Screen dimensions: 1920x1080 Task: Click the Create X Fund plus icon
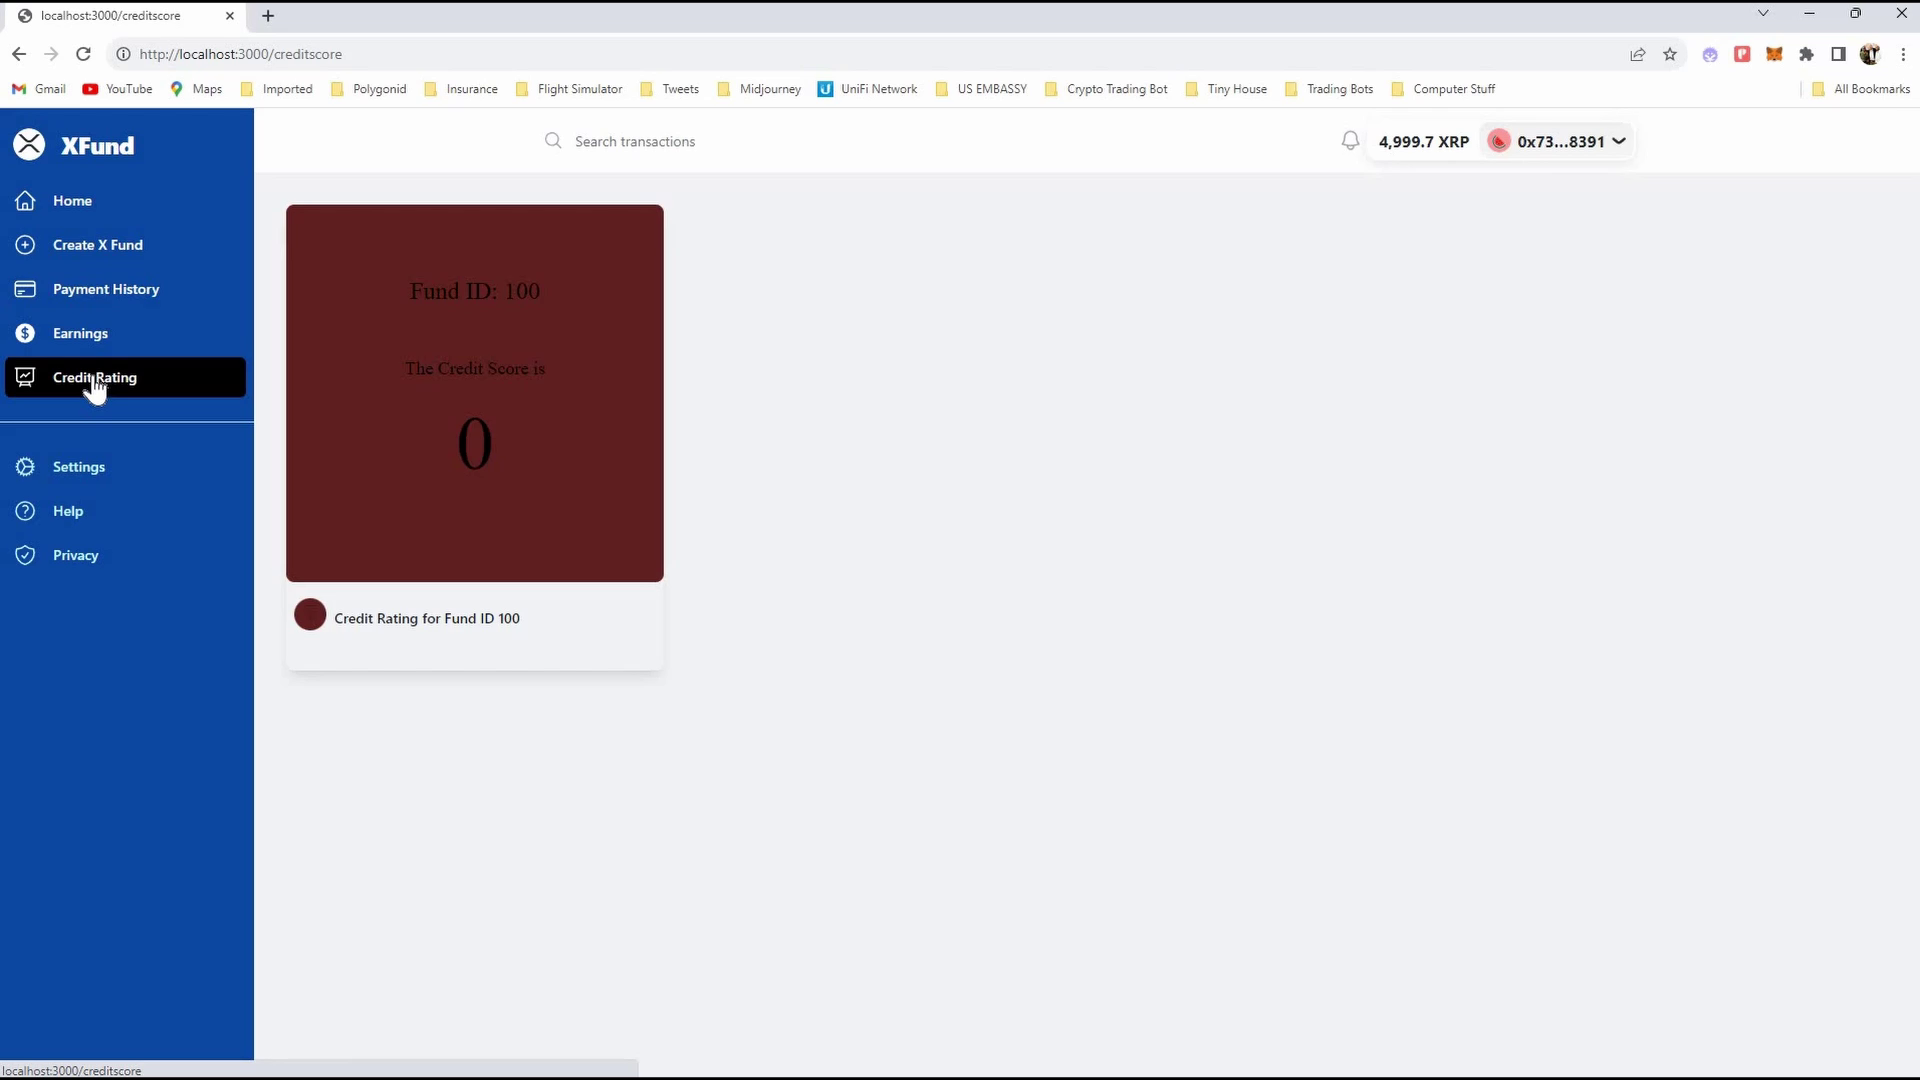(x=25, y=245)
